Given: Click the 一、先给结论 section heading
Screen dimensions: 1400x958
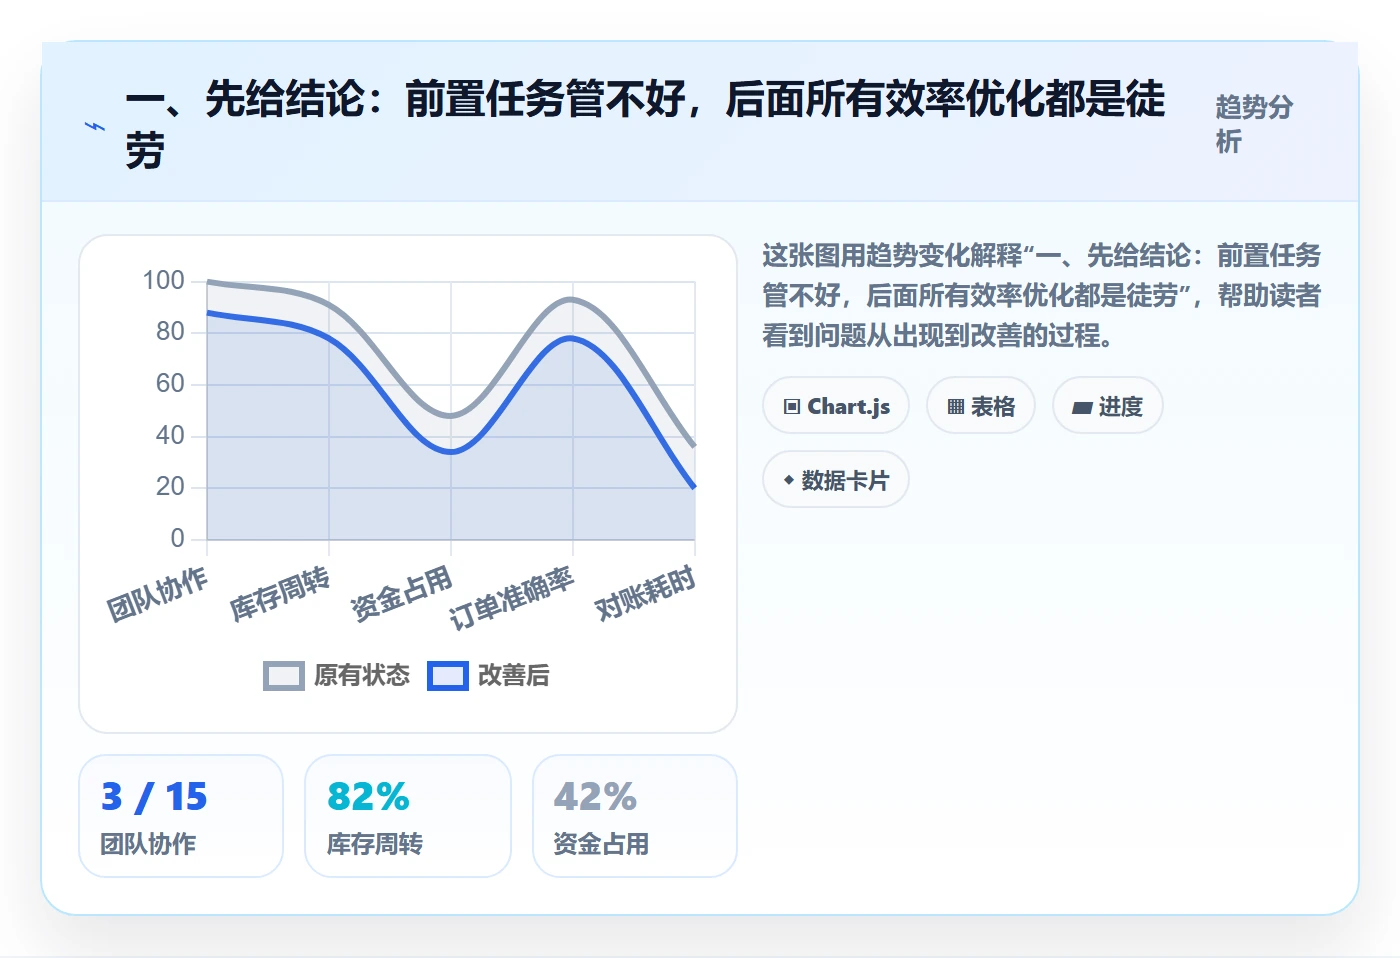Looking at the screenshot, I should pos(645,125).
